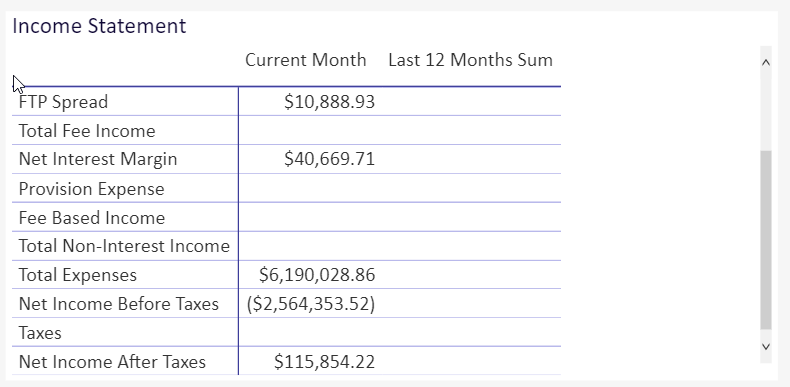This screenshot has height=387, width=790.
Task: Click the $40,669.71 value cell
Action: click(330, 159)
